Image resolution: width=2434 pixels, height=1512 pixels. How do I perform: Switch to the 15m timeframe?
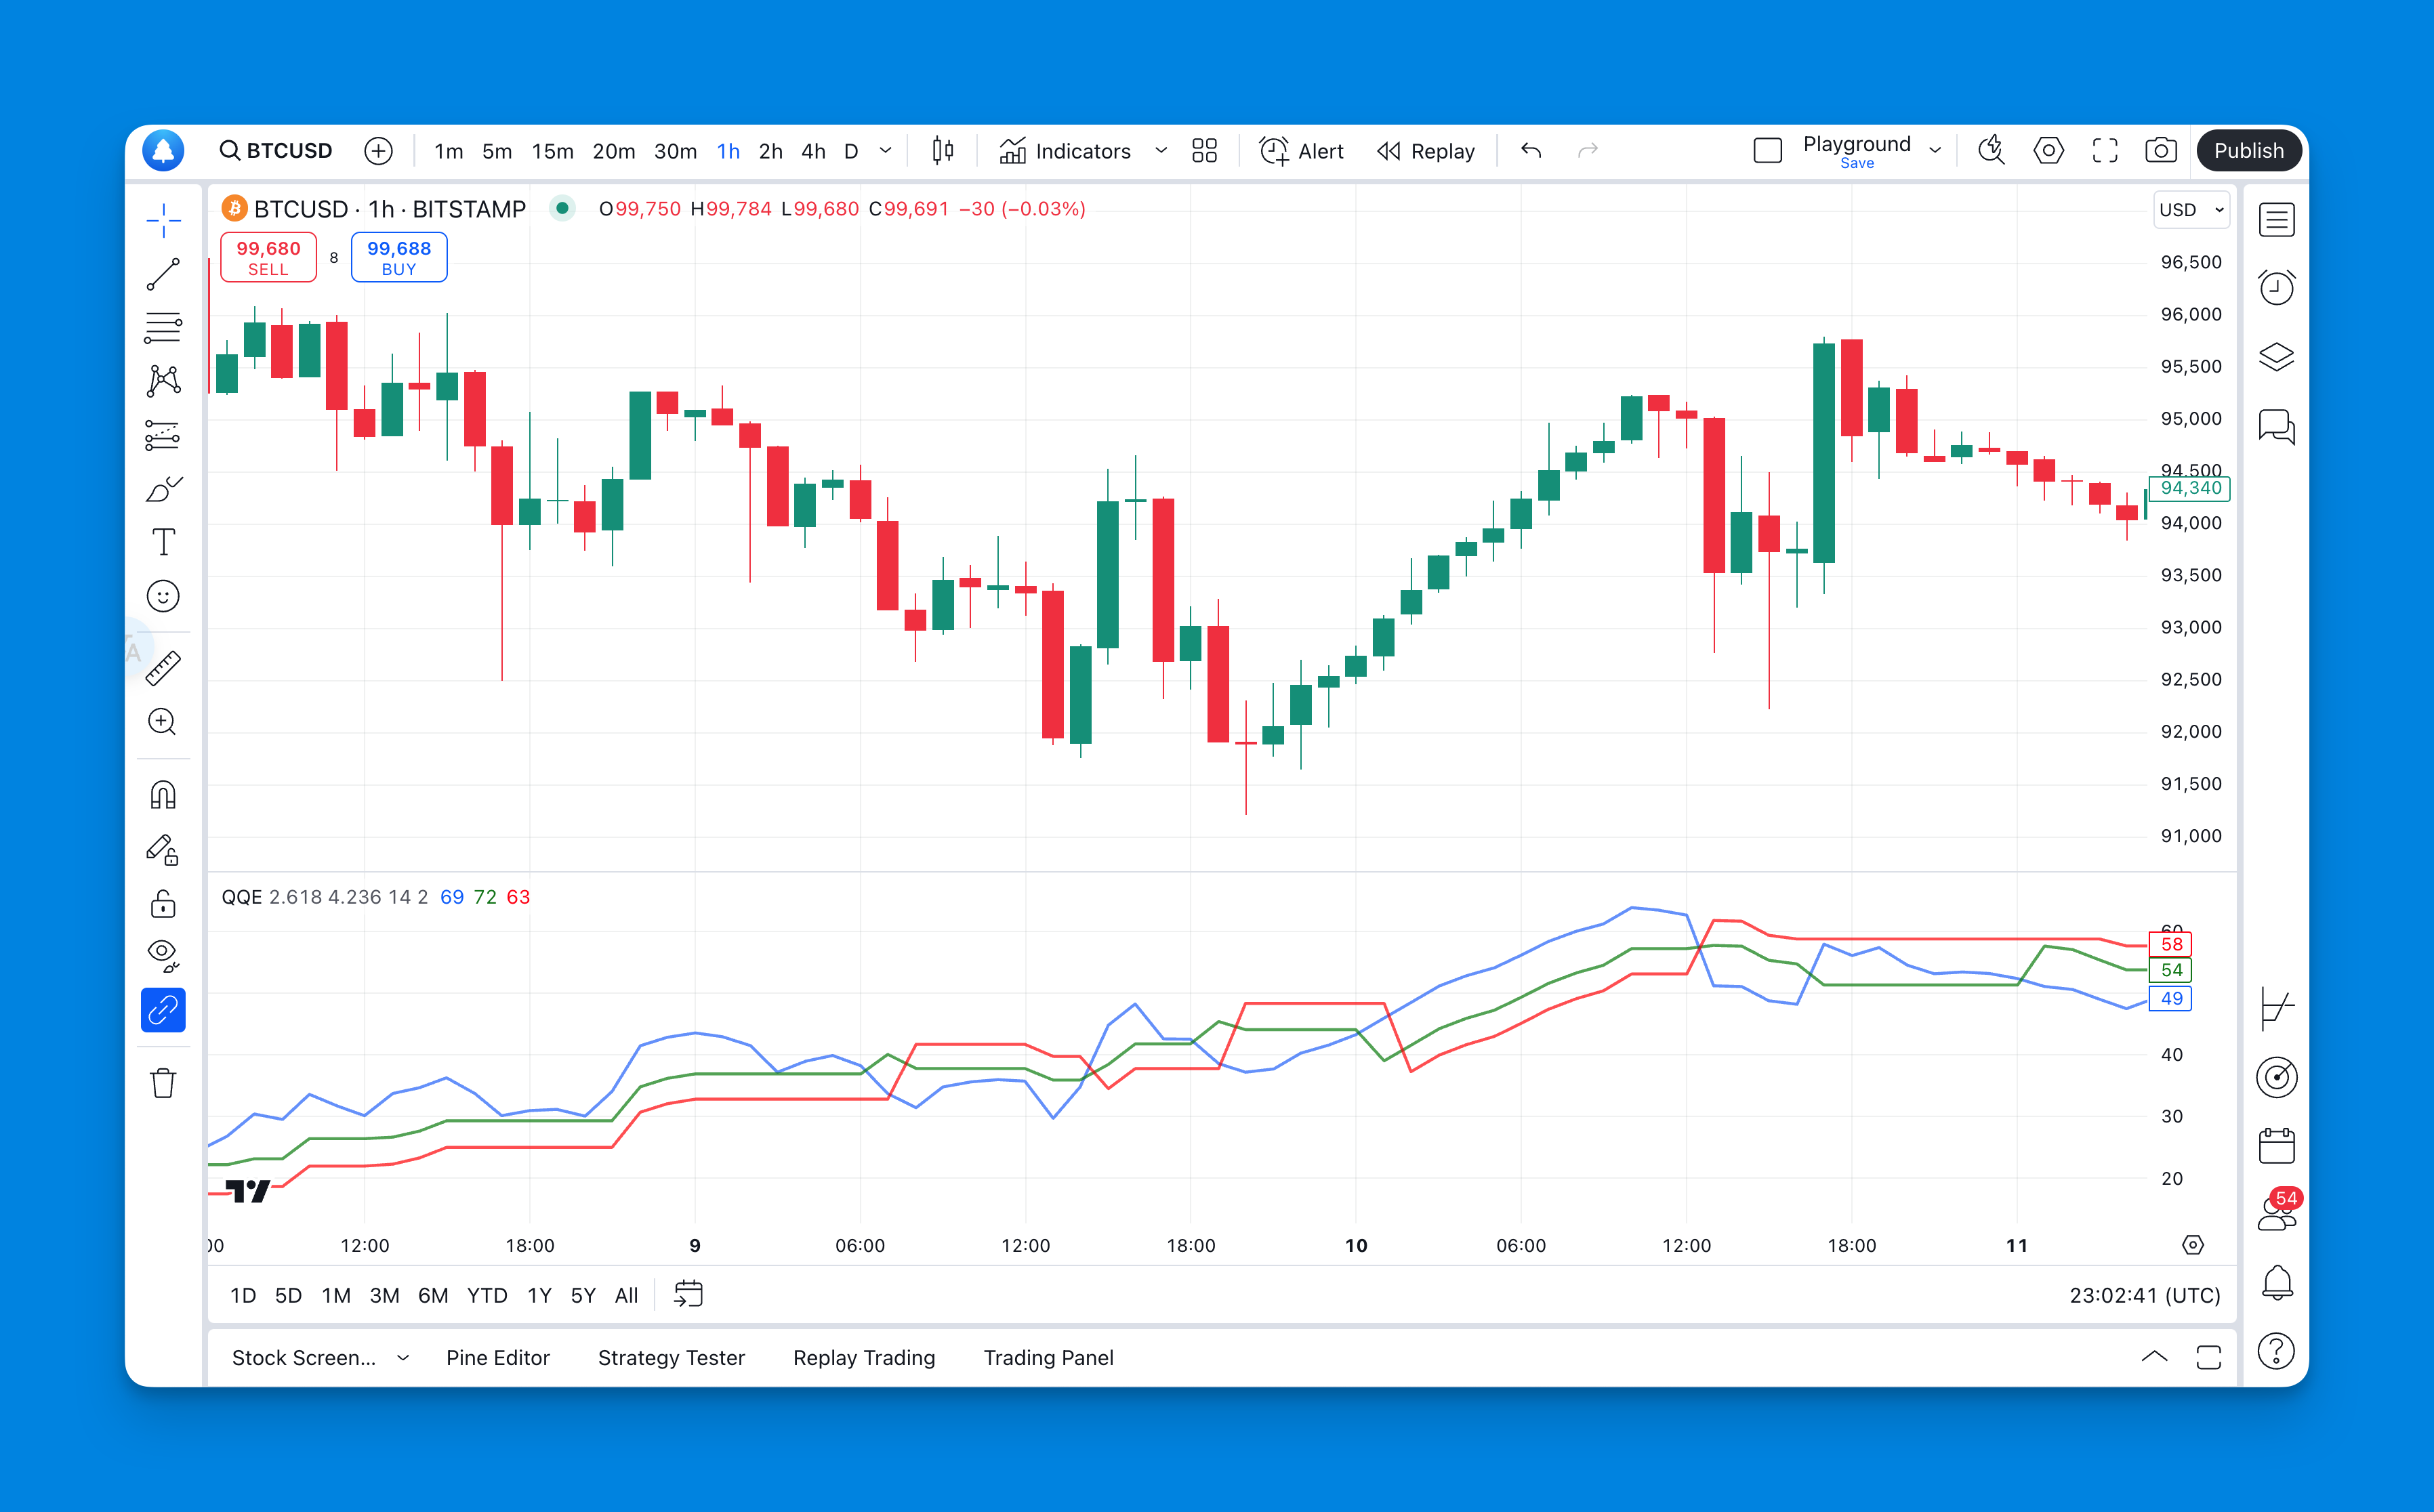(x=552, y=151)
